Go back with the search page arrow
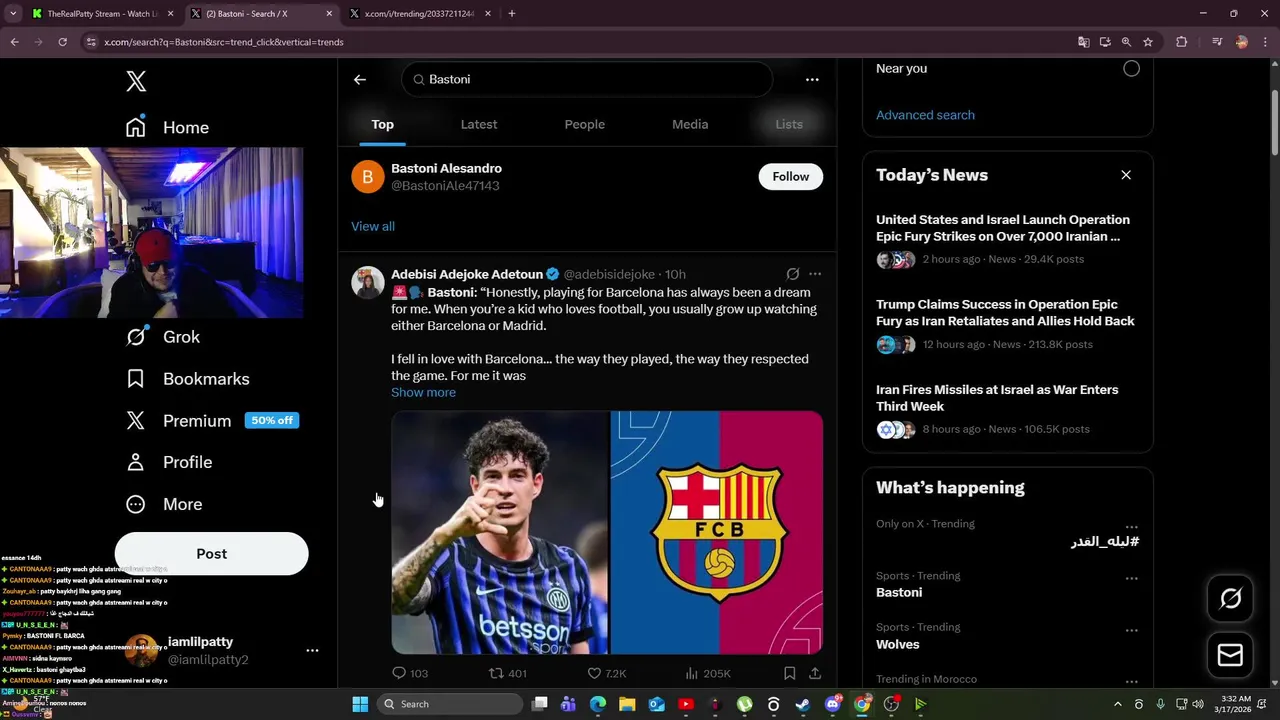 pyautogui.click(x=360, y=80)
